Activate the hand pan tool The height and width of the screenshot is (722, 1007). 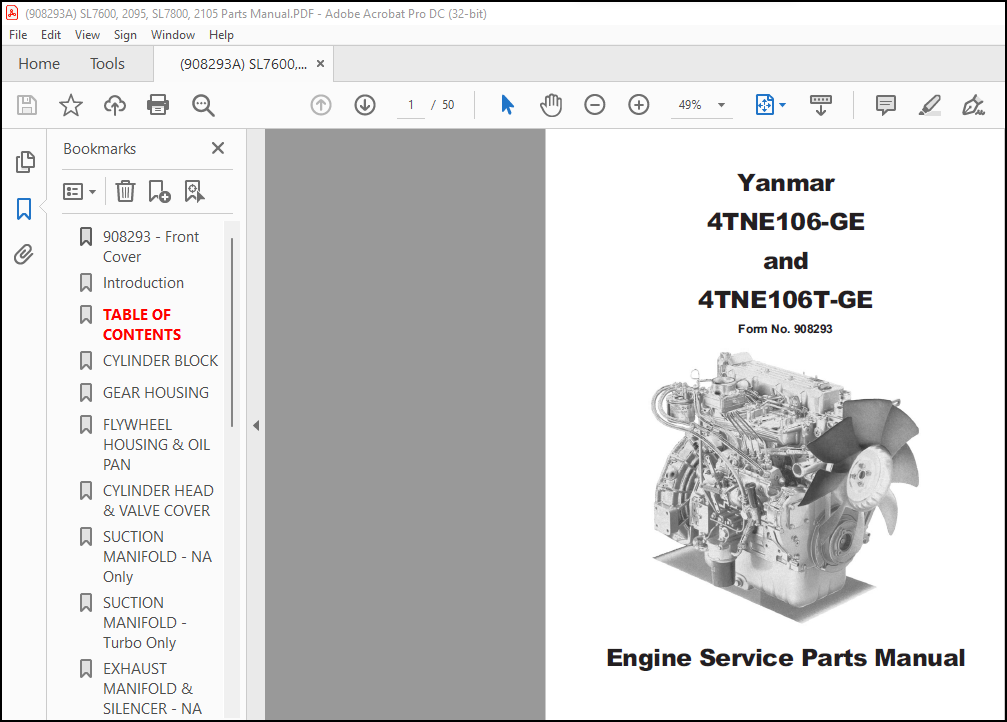point(551,105)
